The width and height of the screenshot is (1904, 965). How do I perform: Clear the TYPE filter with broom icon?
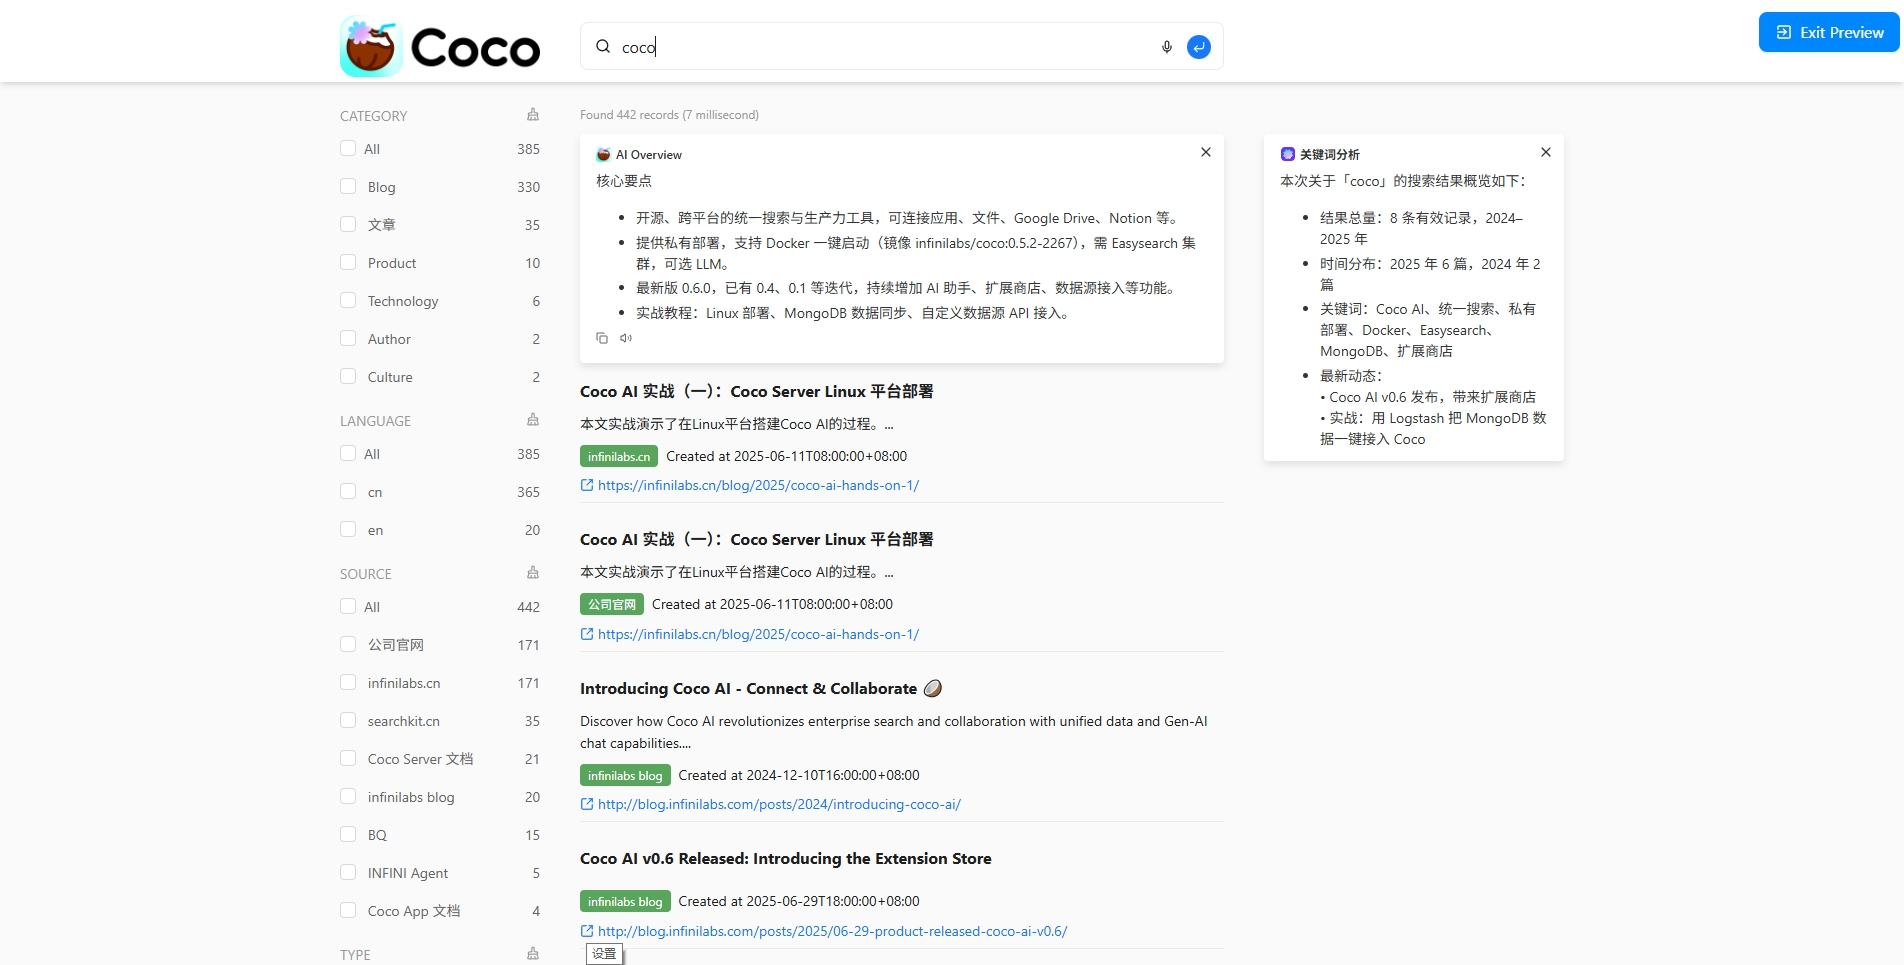click(x=533, y=954)
